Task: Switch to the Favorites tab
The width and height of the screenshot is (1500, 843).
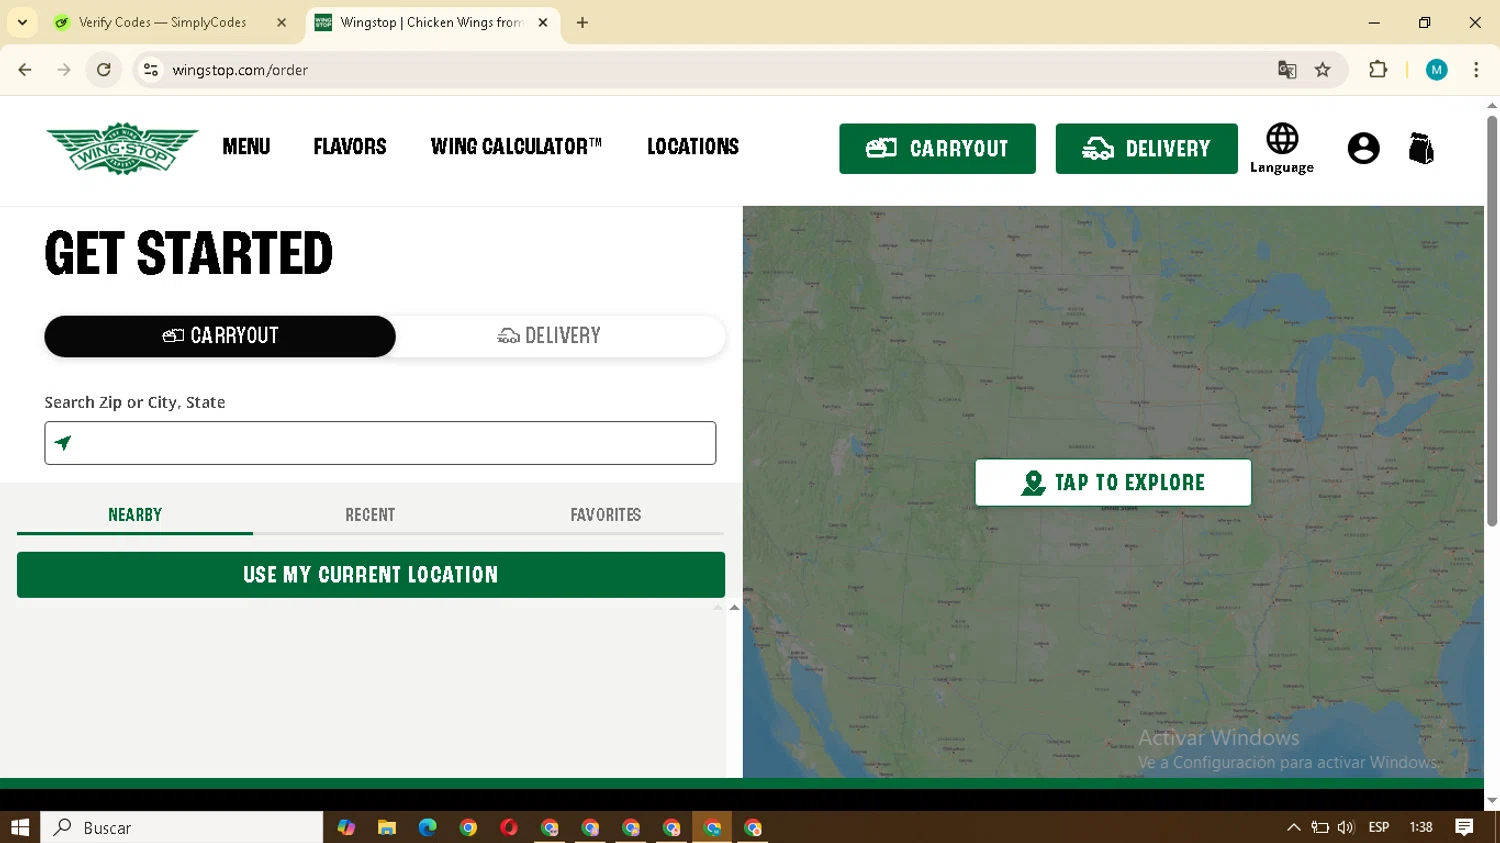Action: (606, 515)
